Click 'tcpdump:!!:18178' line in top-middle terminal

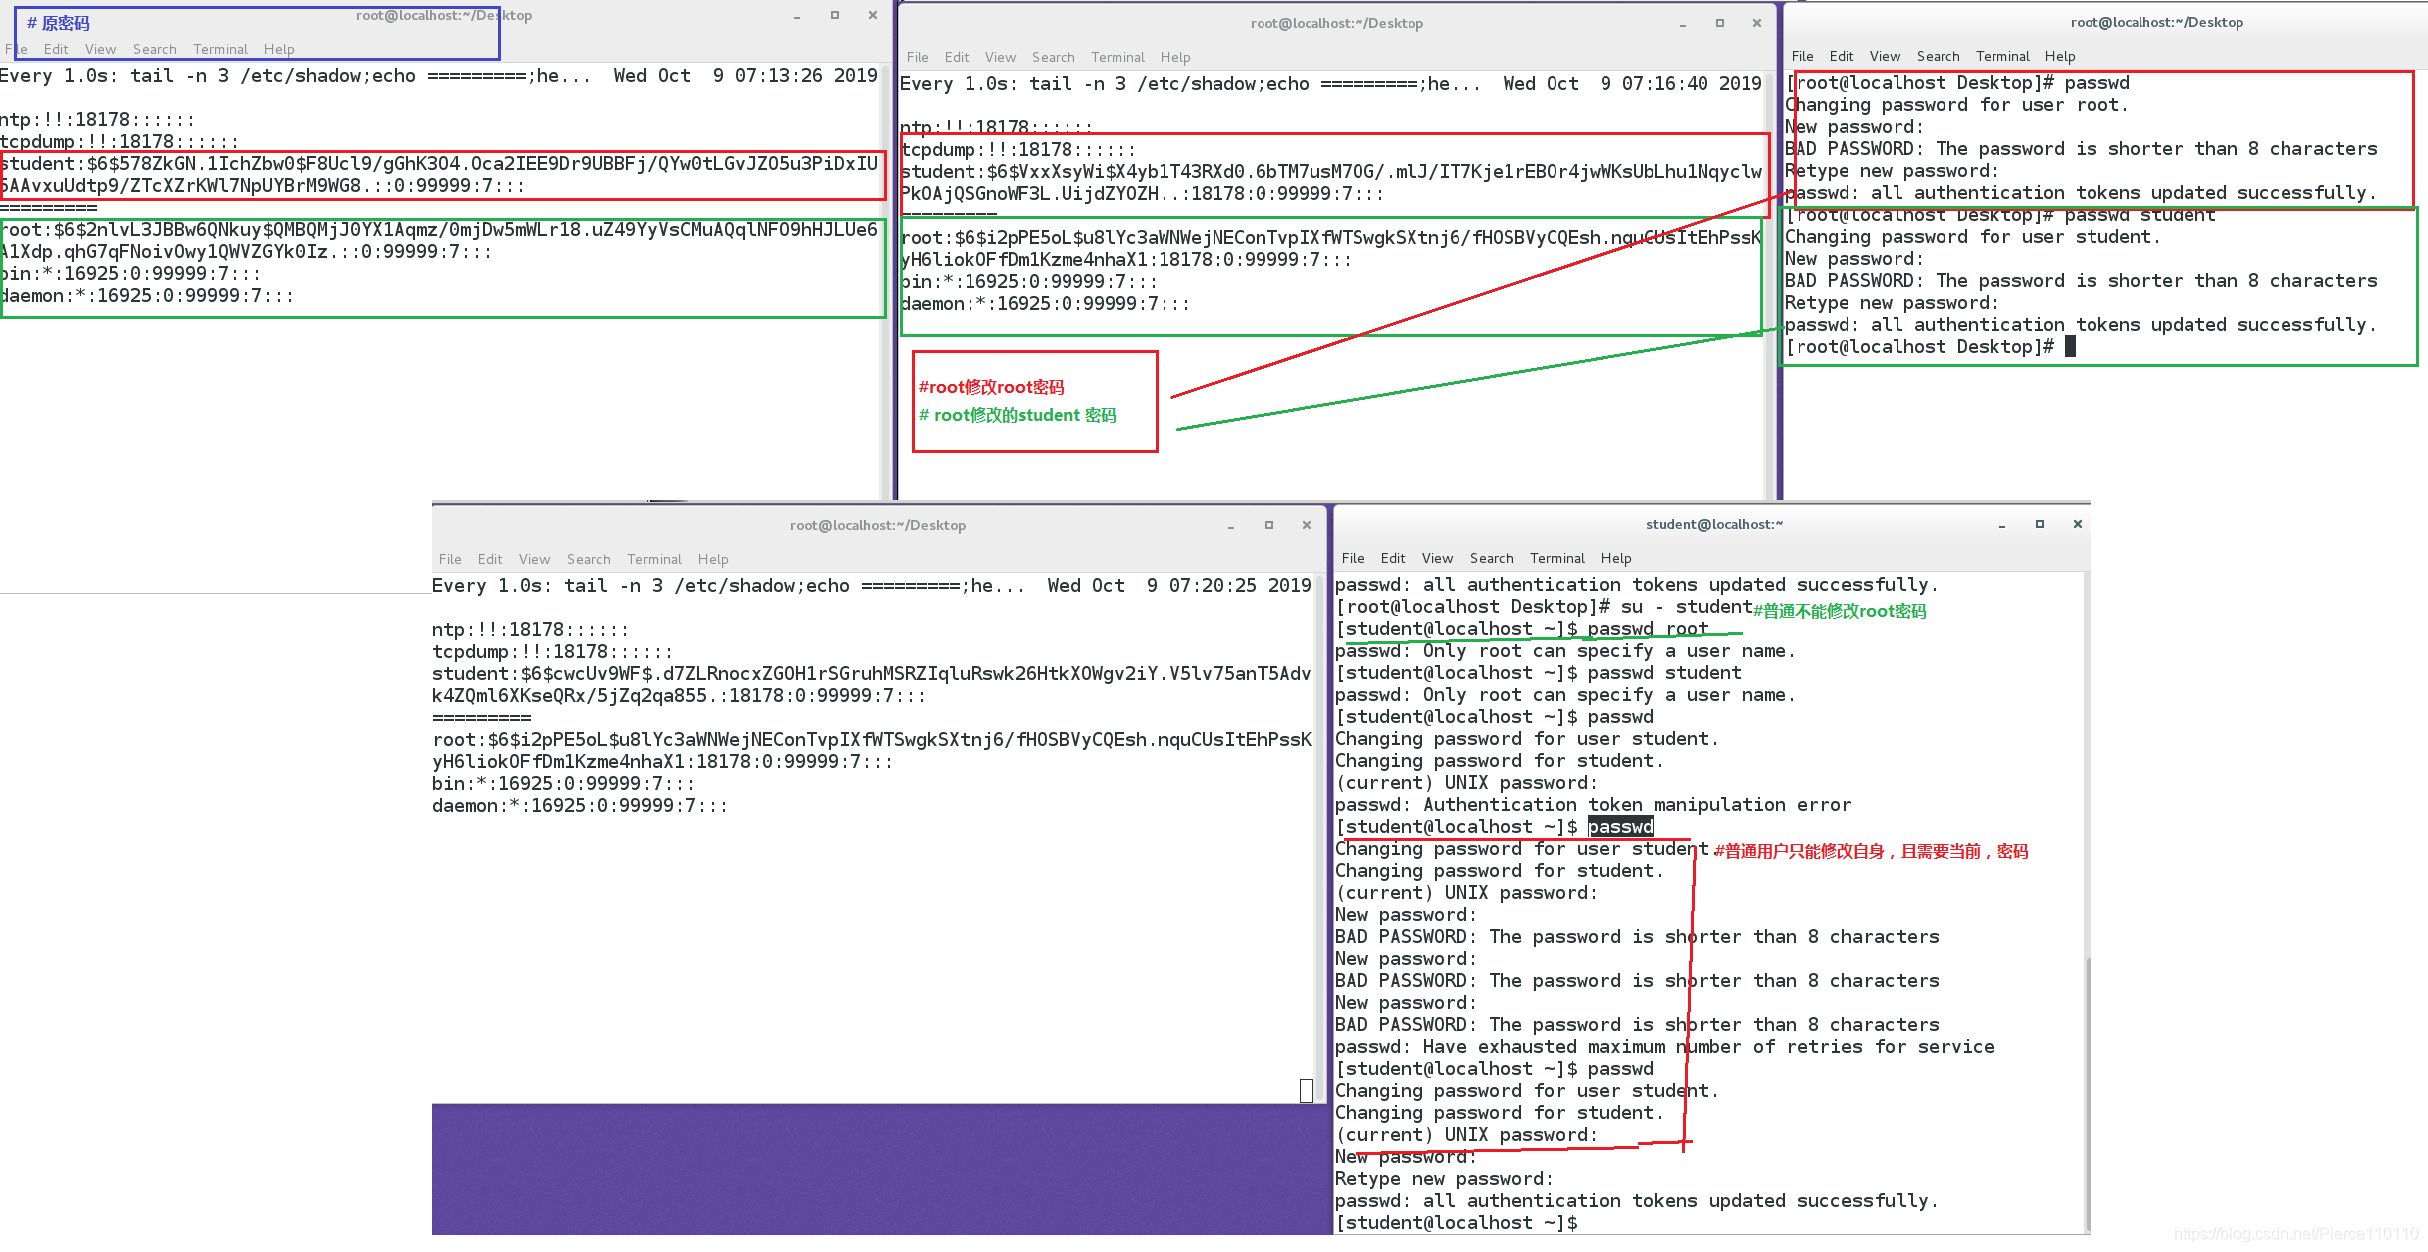1018,150
